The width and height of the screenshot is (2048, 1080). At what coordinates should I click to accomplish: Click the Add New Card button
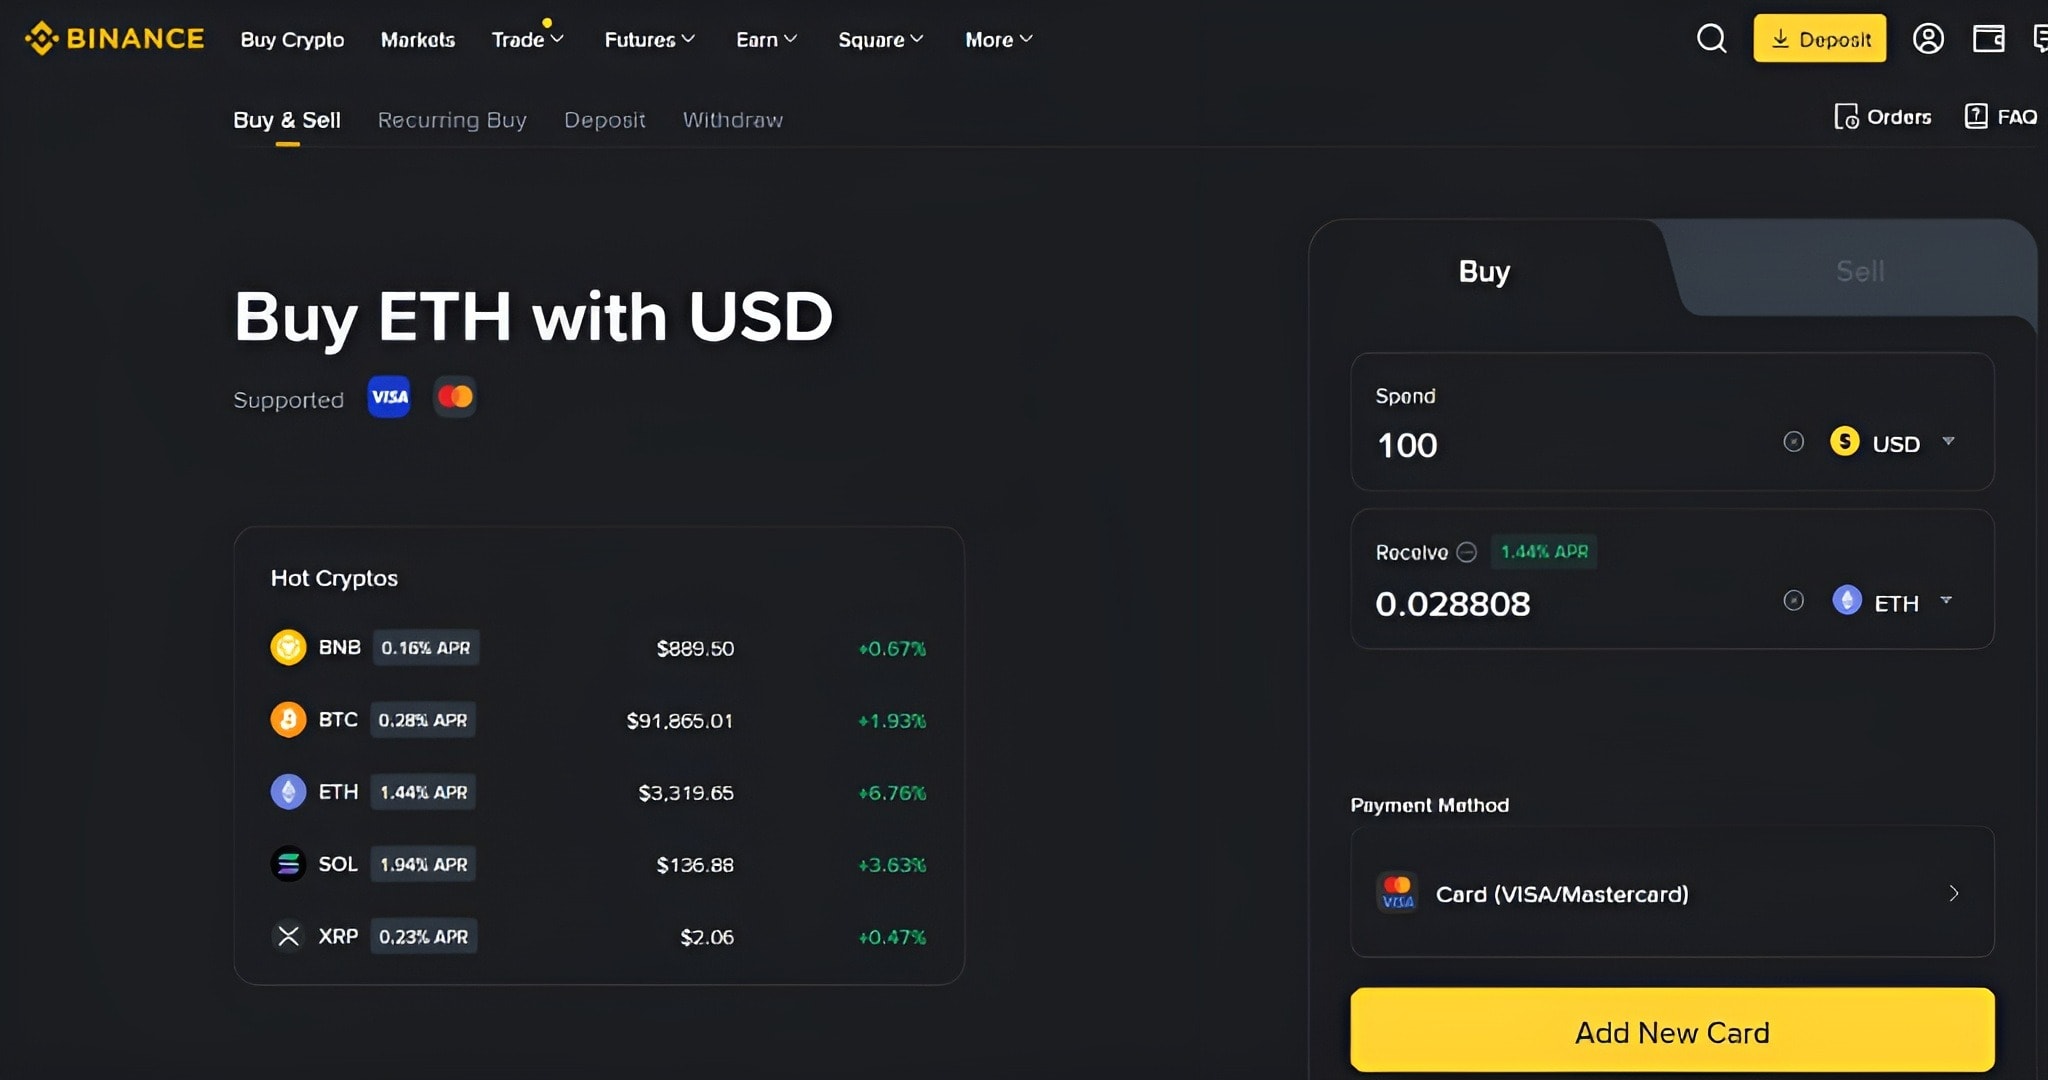tap(1671, 1032)
